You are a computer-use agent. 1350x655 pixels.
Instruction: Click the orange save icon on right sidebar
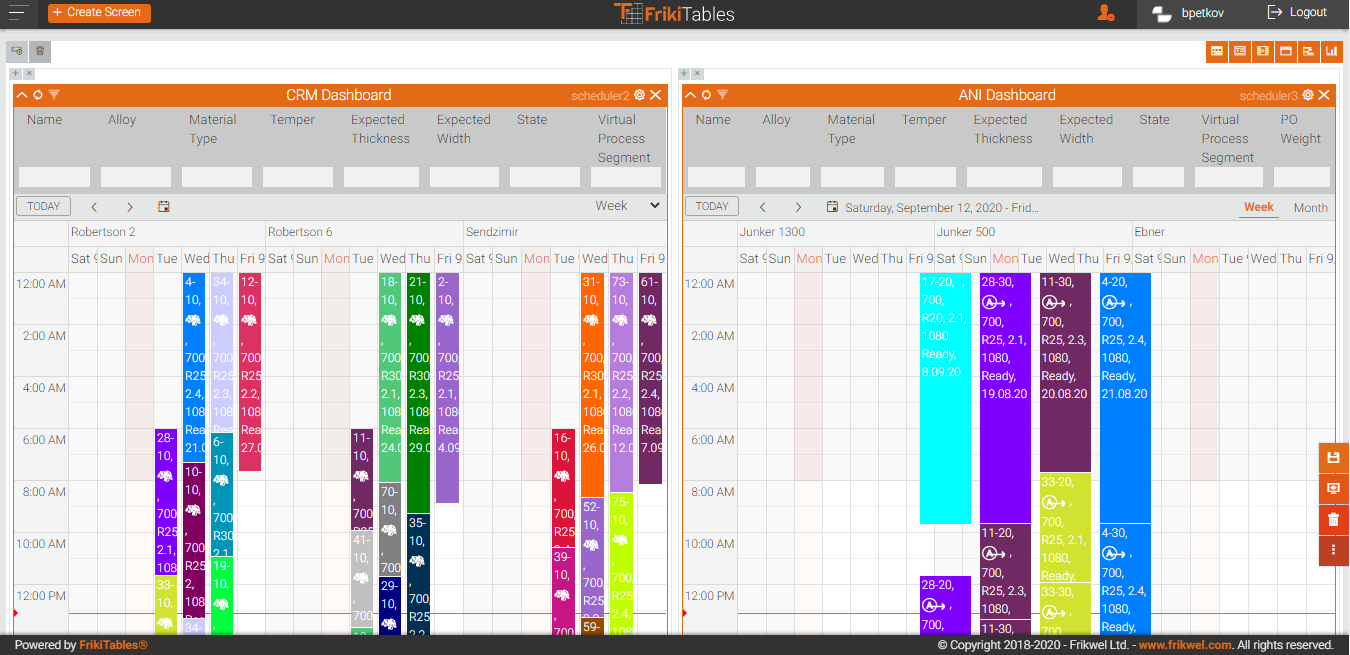click(1333, 458)
